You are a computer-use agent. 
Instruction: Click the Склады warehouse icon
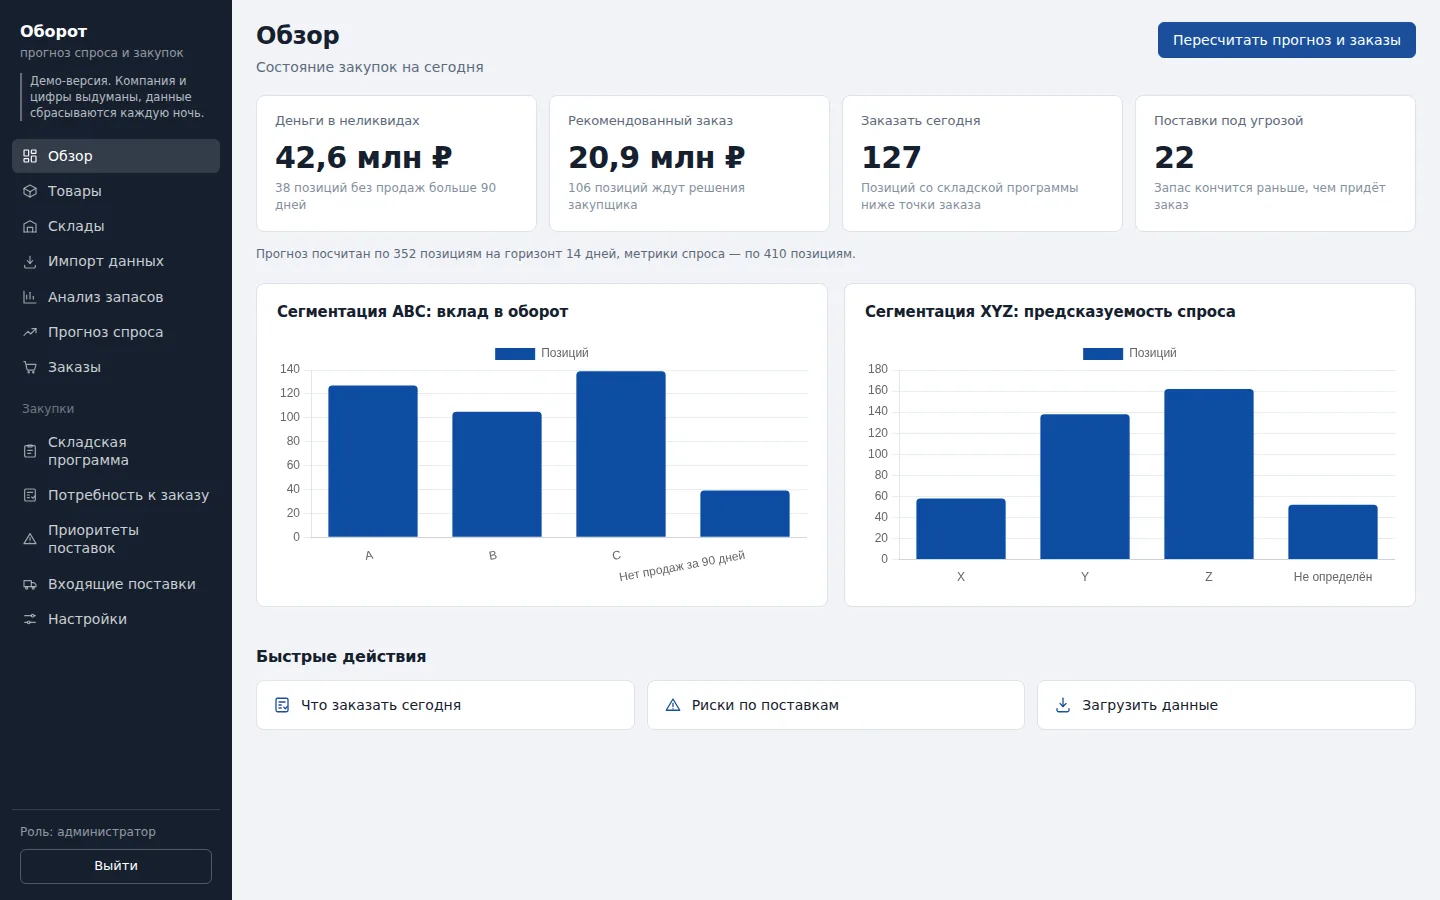[x=30, y=226]
